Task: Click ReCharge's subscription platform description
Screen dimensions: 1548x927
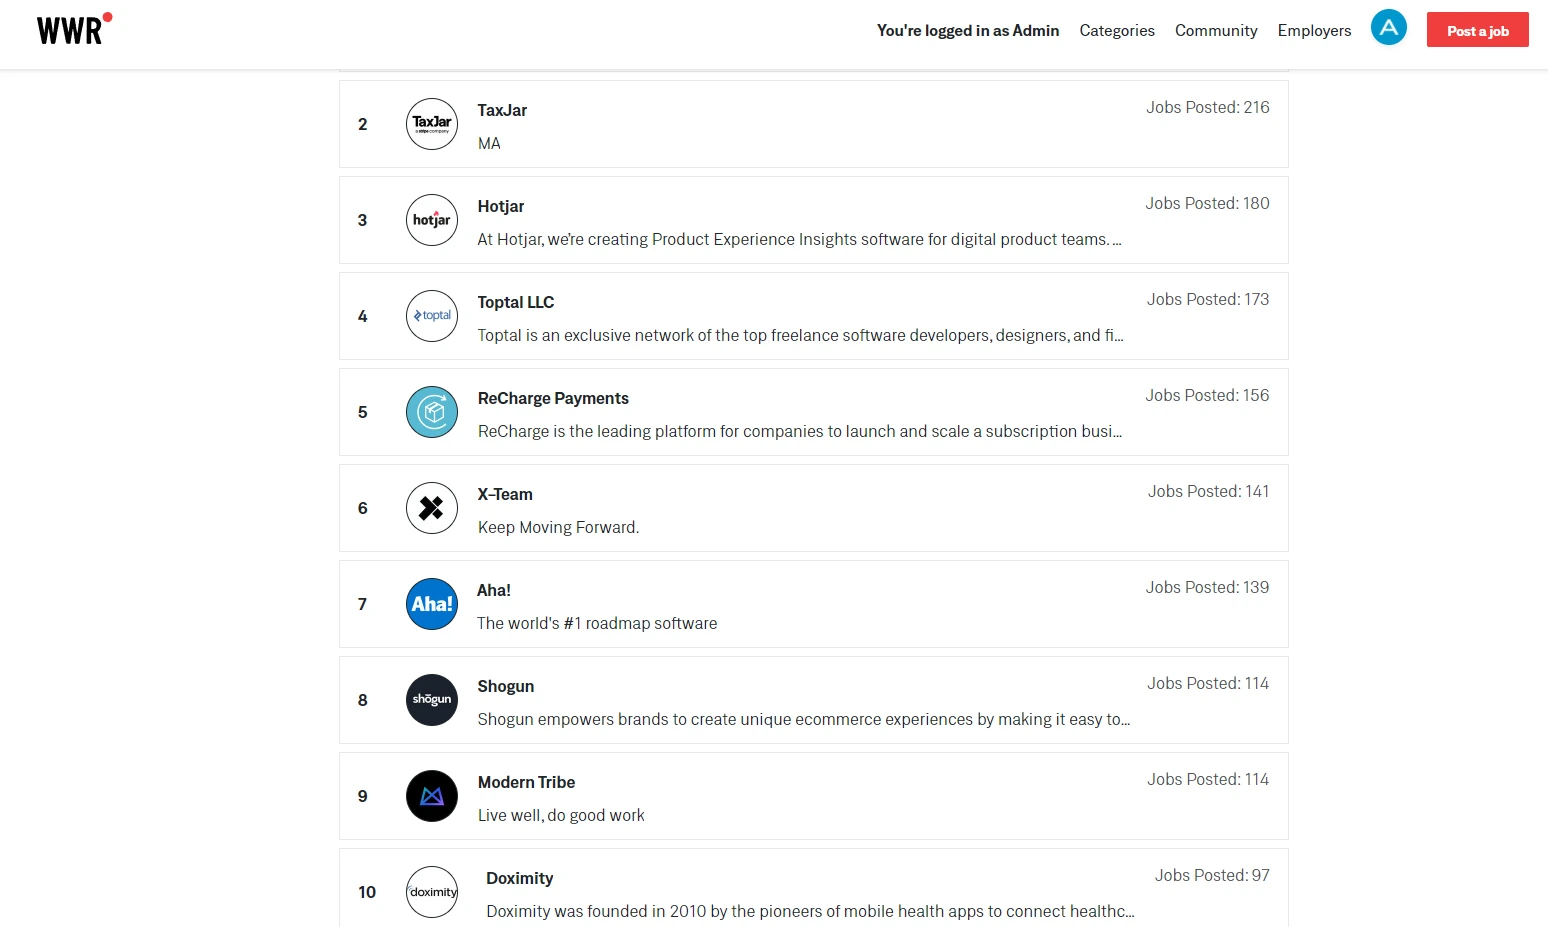Action: pyautogui.click(x=800, y=431)
